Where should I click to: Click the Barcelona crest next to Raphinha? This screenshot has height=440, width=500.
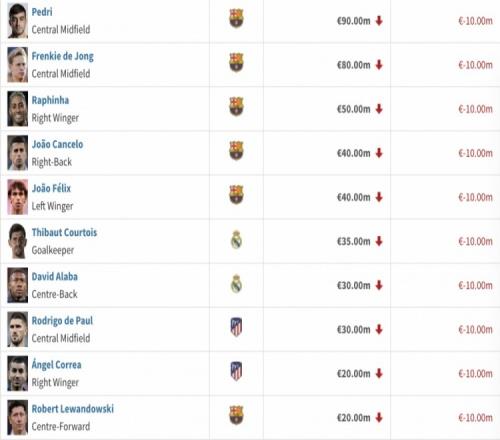coord(236,106)
